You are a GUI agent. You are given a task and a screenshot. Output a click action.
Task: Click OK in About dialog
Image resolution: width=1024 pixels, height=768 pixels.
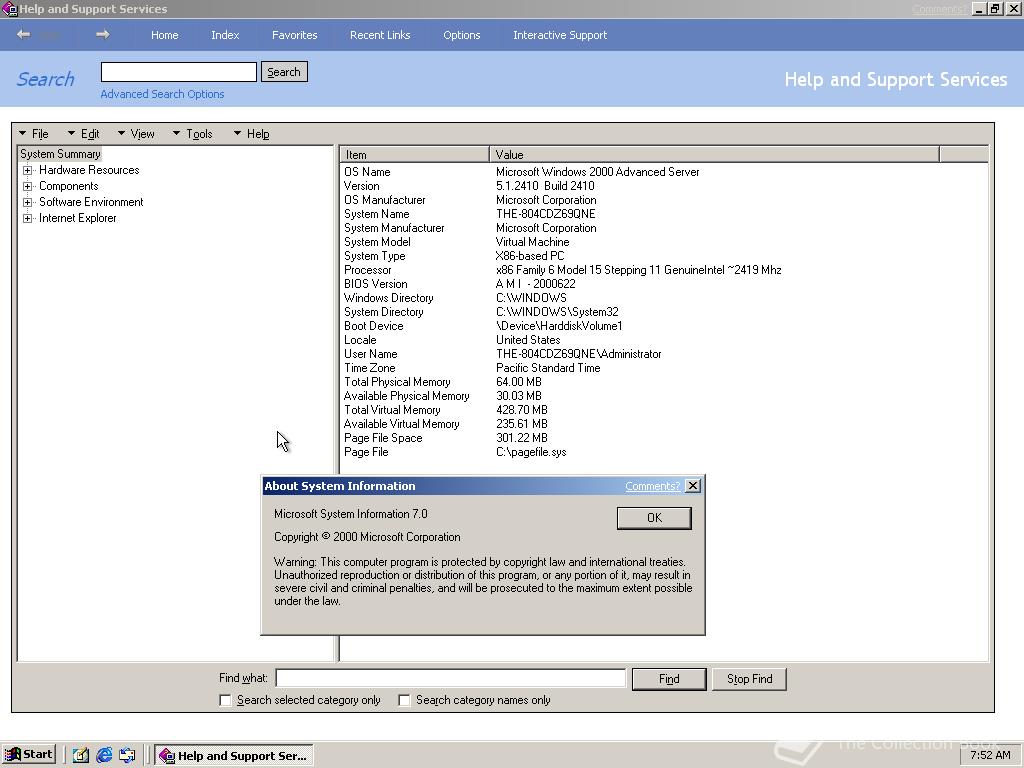coord(654,518)
